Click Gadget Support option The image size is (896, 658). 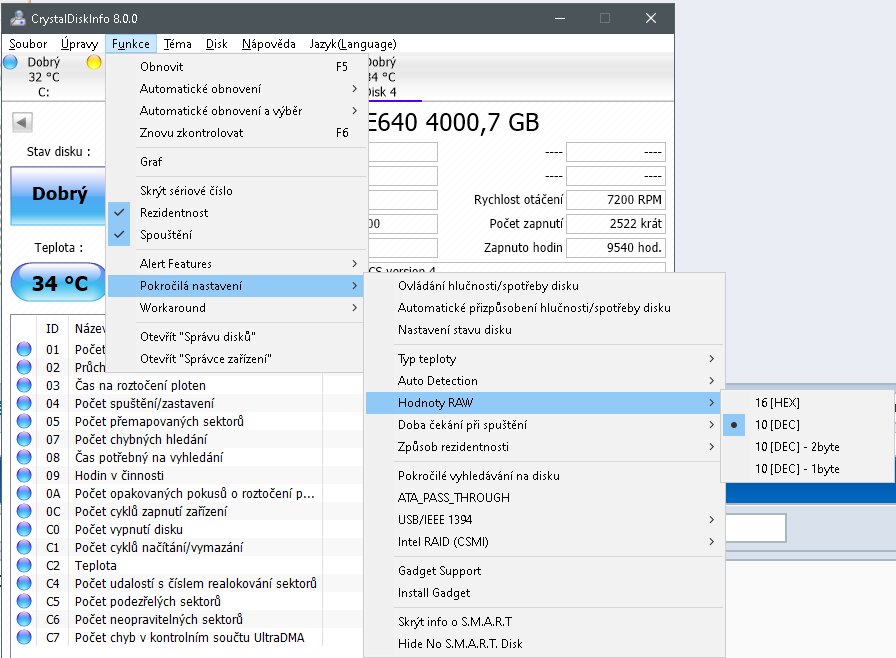545,571
